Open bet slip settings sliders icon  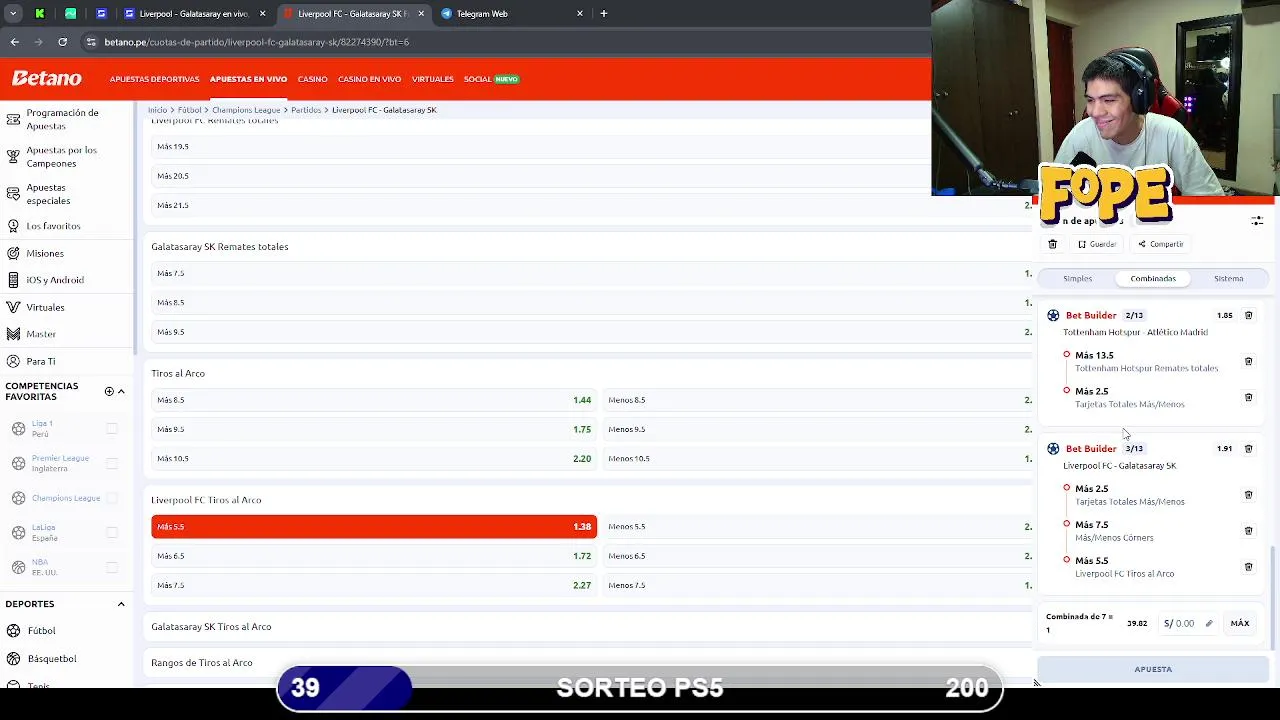[1257, 221]
